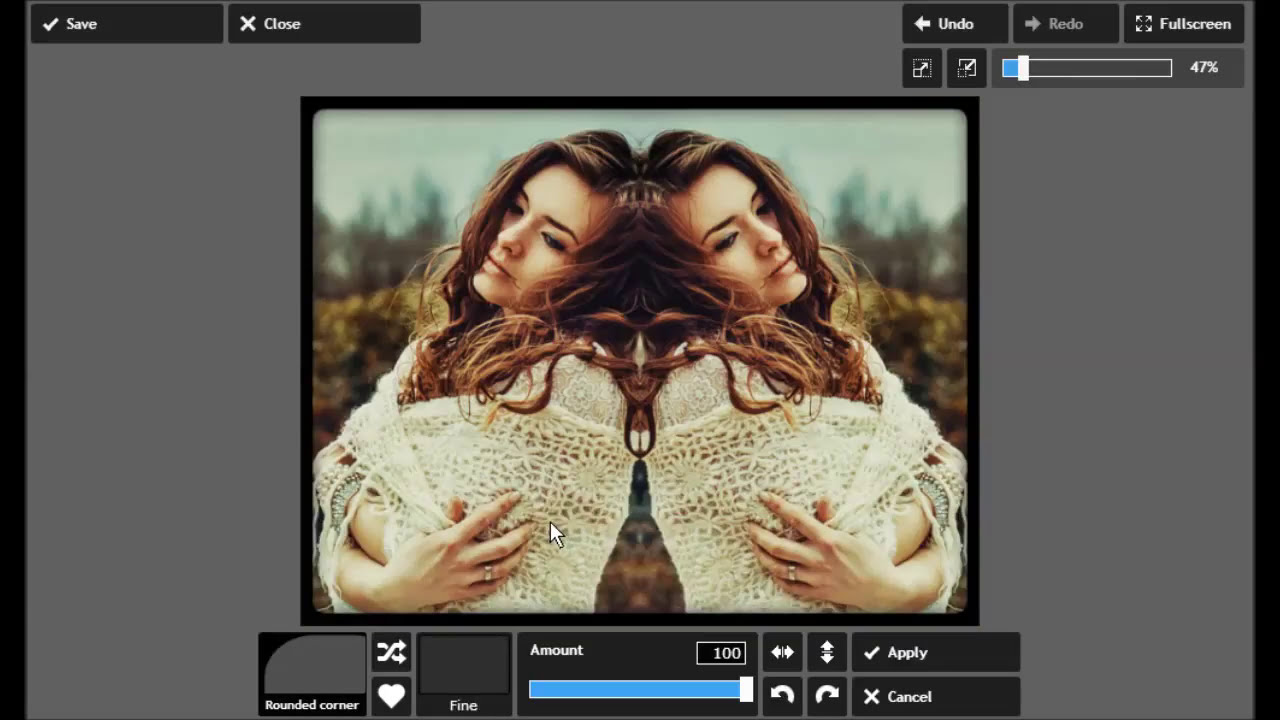Flip the border vertically
The width and height of the screenshot is (1280, 720).
pyautogui.click(x=827, y=652)
